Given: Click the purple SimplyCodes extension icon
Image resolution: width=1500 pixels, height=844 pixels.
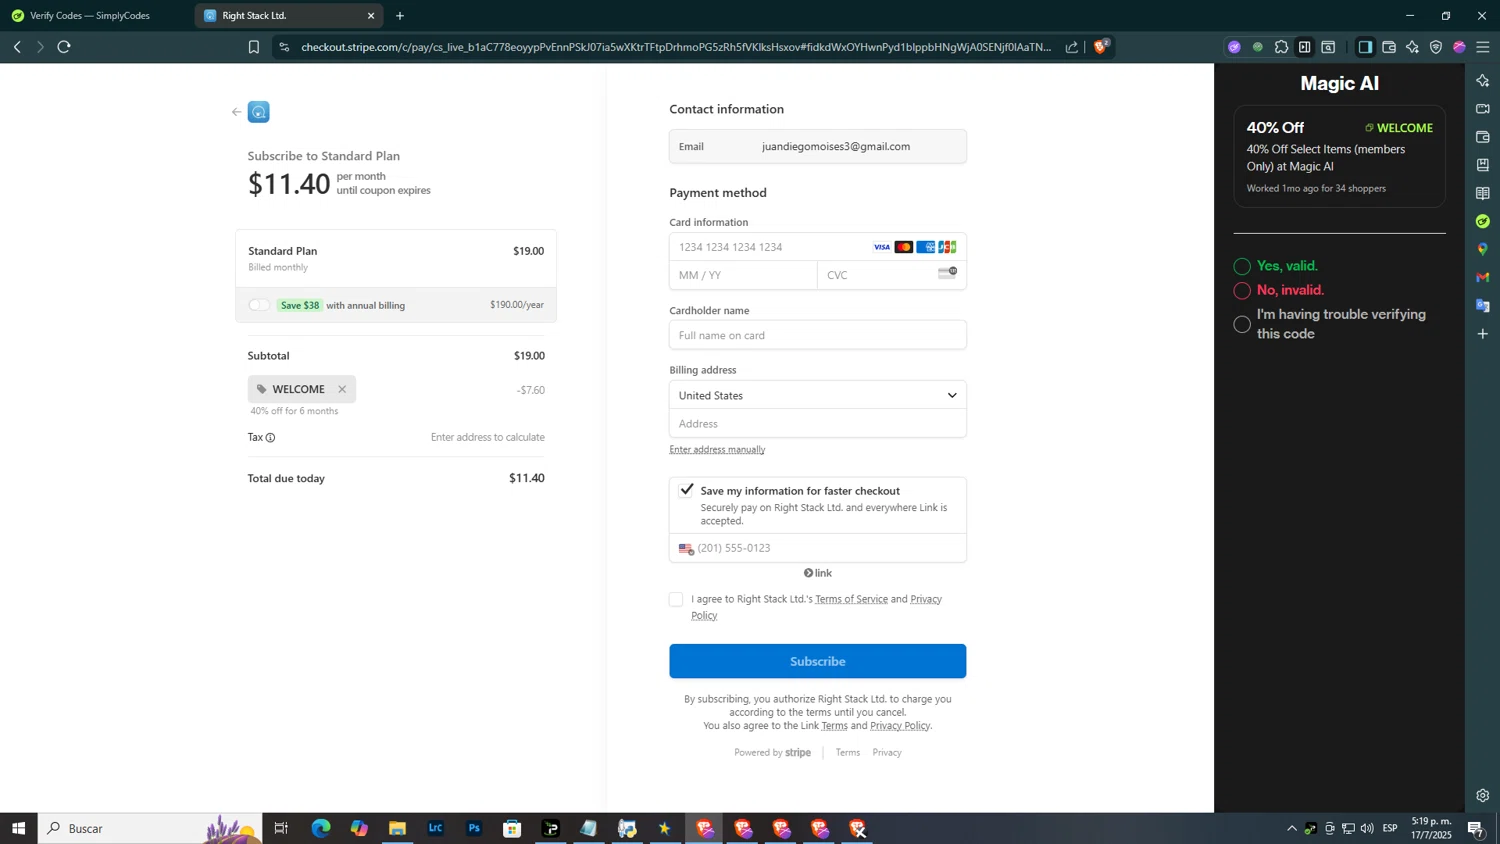Looking at the screenshot, I should tap(1234, 47).
